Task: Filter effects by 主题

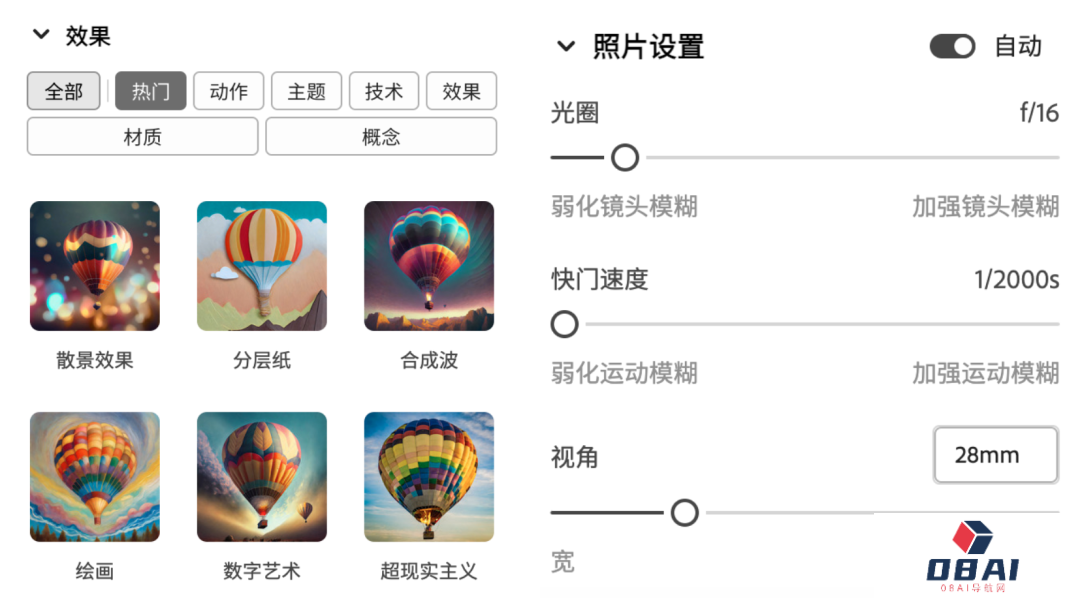Action: click(307, 91)
